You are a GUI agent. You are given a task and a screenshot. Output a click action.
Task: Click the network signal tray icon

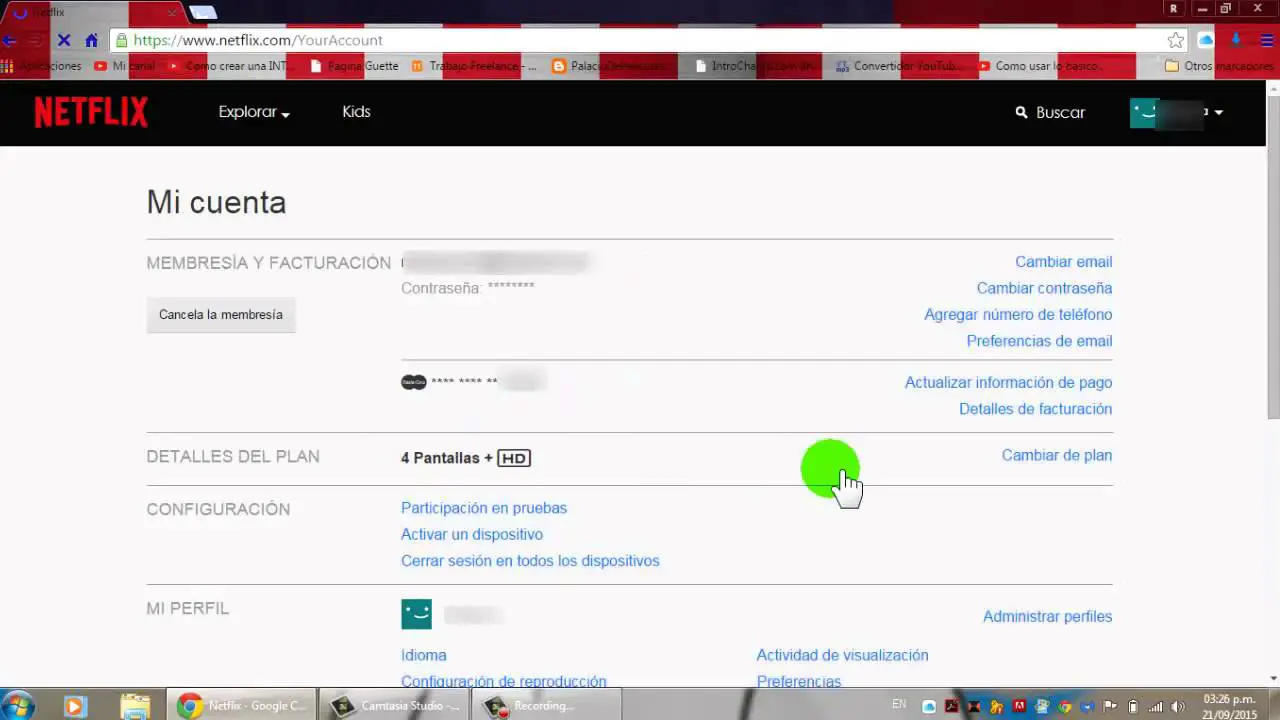pos(1156,707)
